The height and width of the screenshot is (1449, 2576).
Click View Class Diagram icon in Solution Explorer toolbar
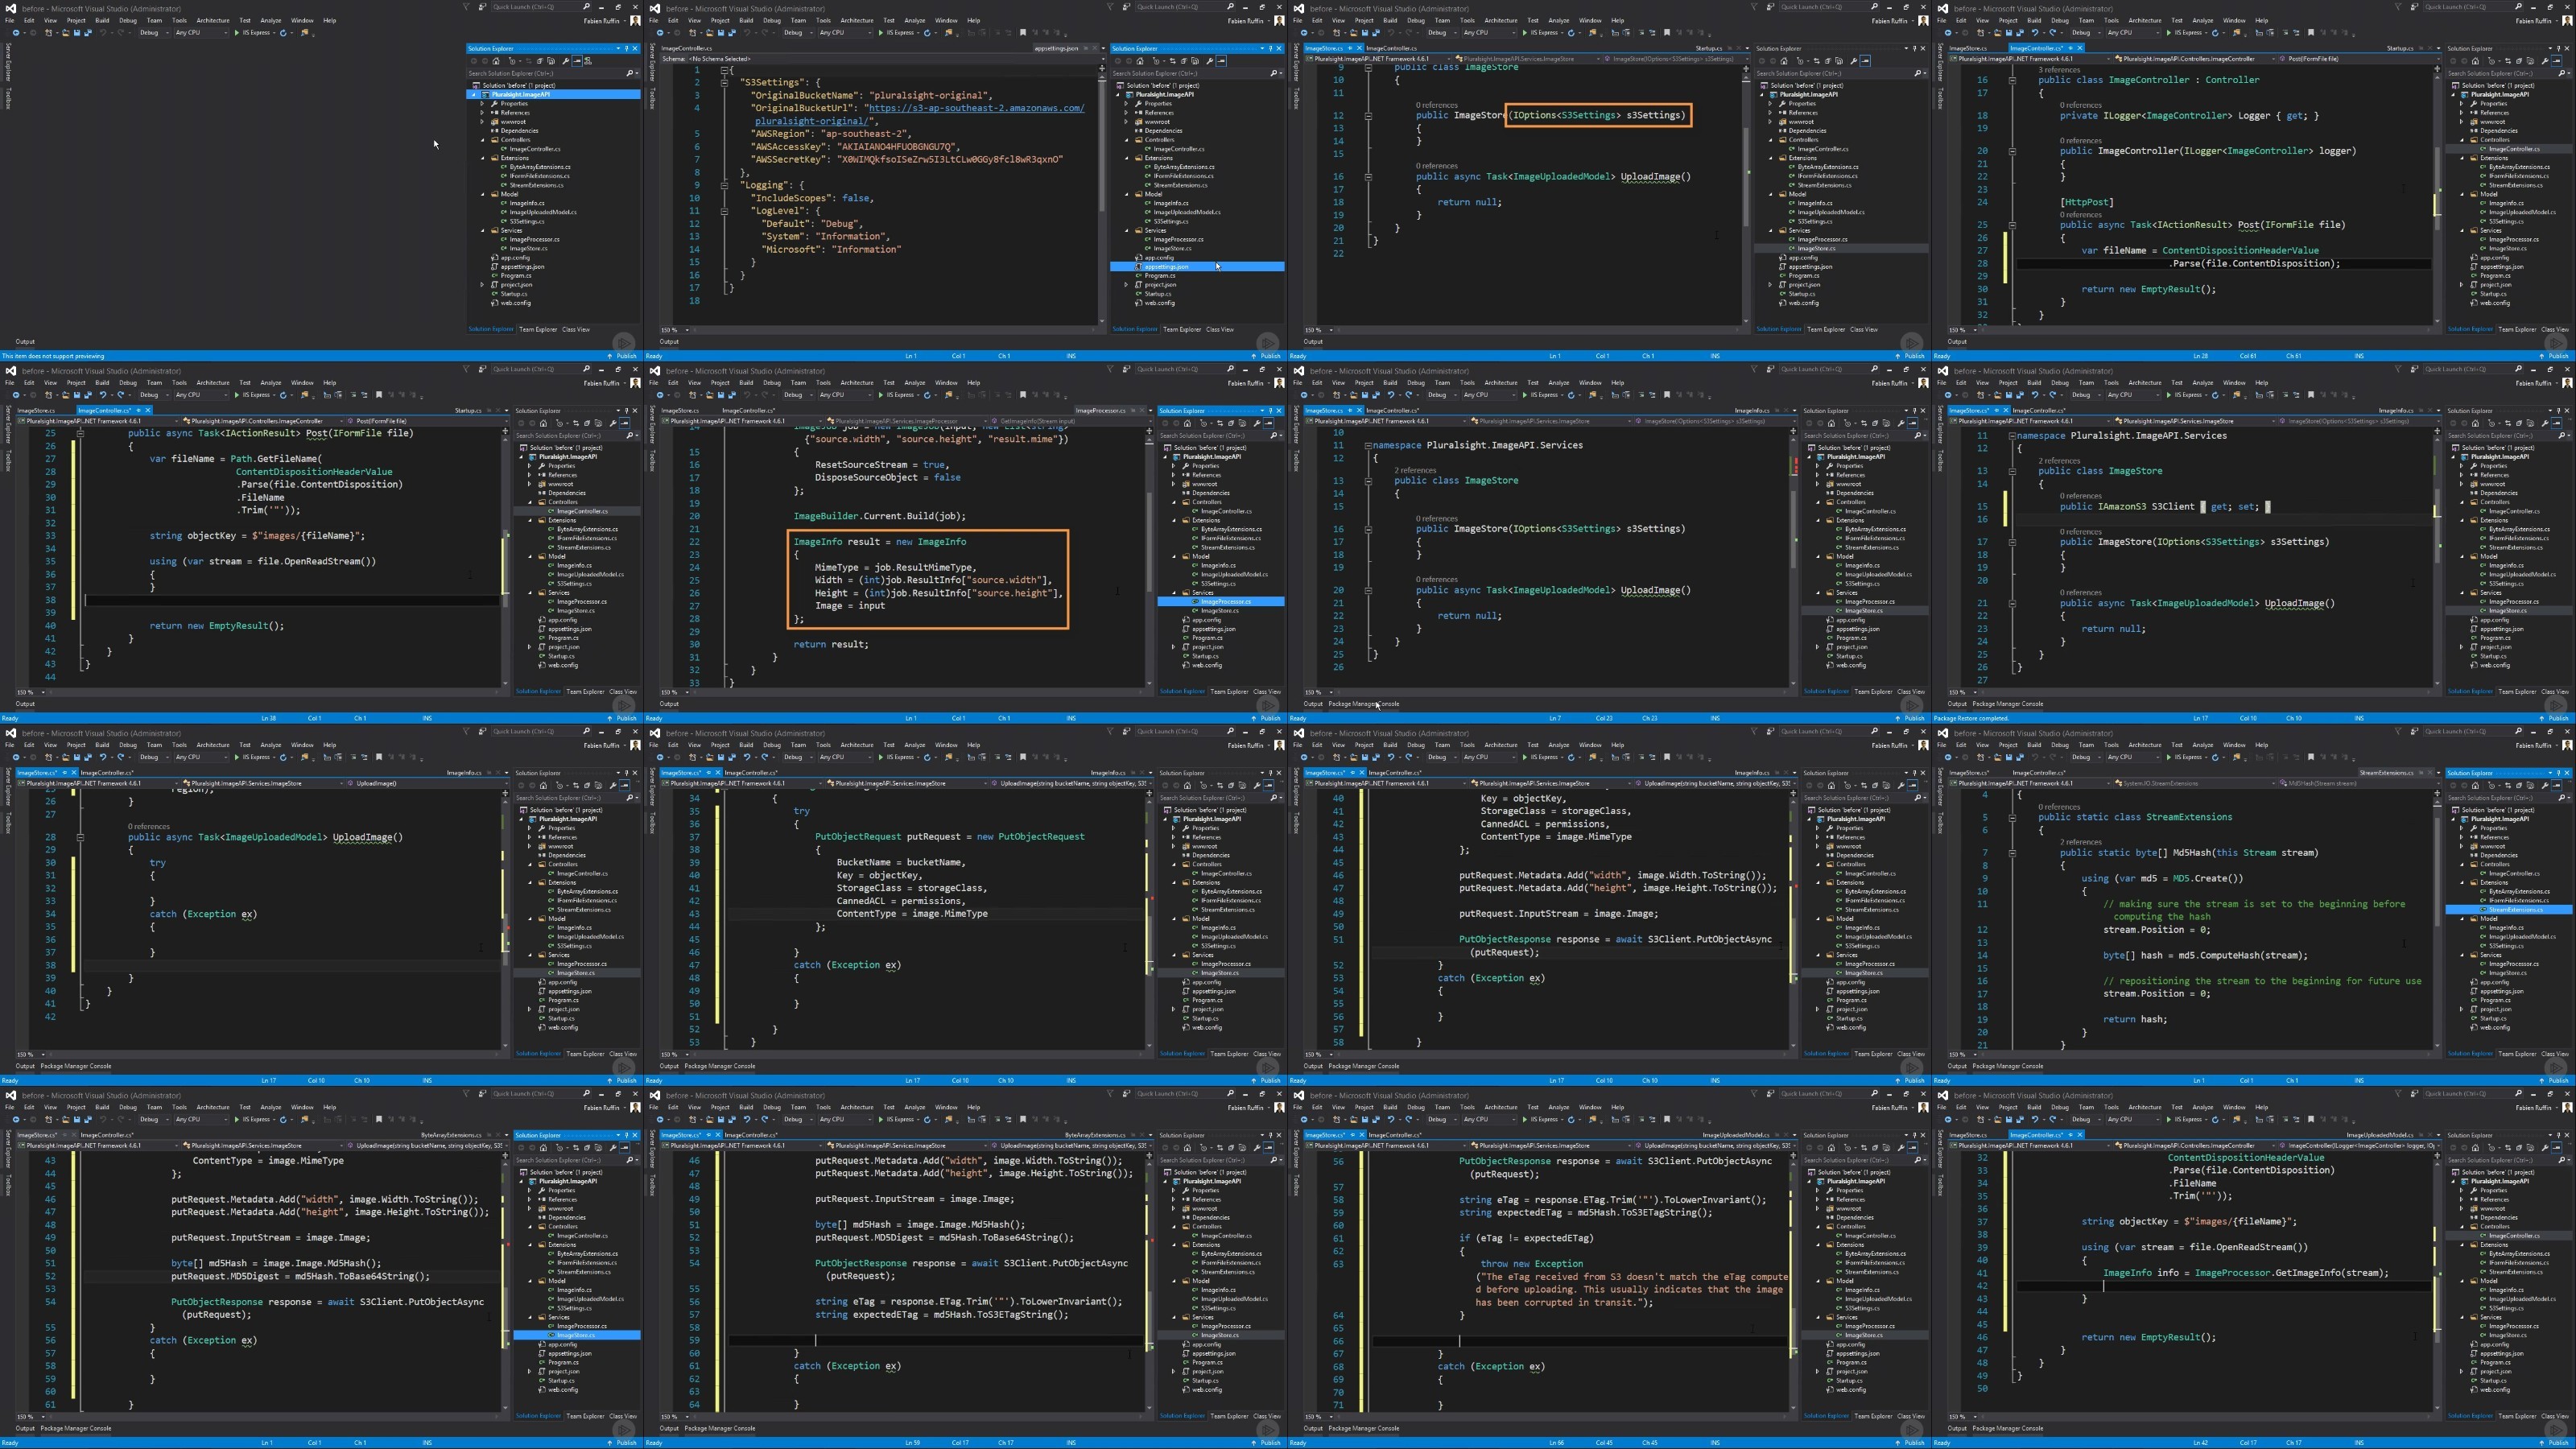click(x=589, y=61)
